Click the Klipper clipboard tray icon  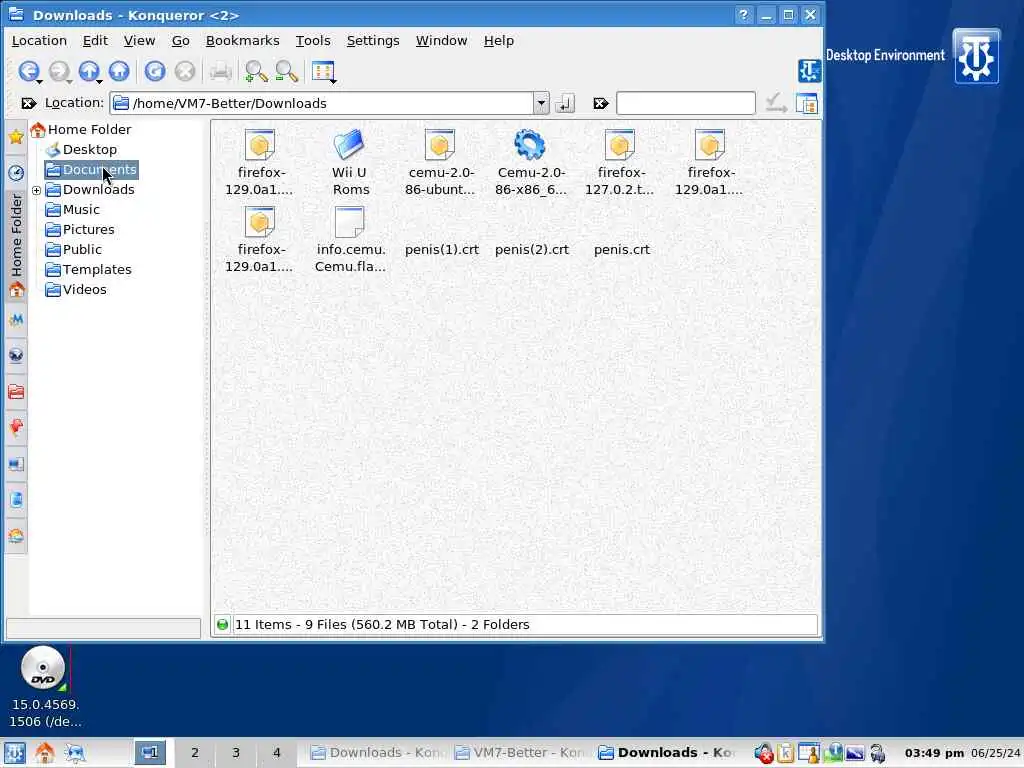(x=785, y=753)
